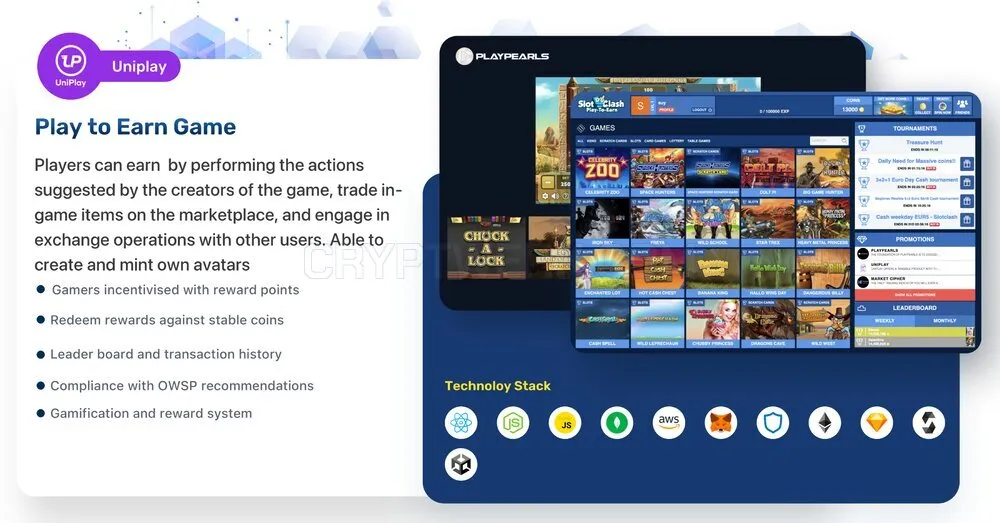Screen dimensions: 1000x523
Task: Open the Space Hunters game thumbnail
Action: pyautogui.click(x=658, y=172)
